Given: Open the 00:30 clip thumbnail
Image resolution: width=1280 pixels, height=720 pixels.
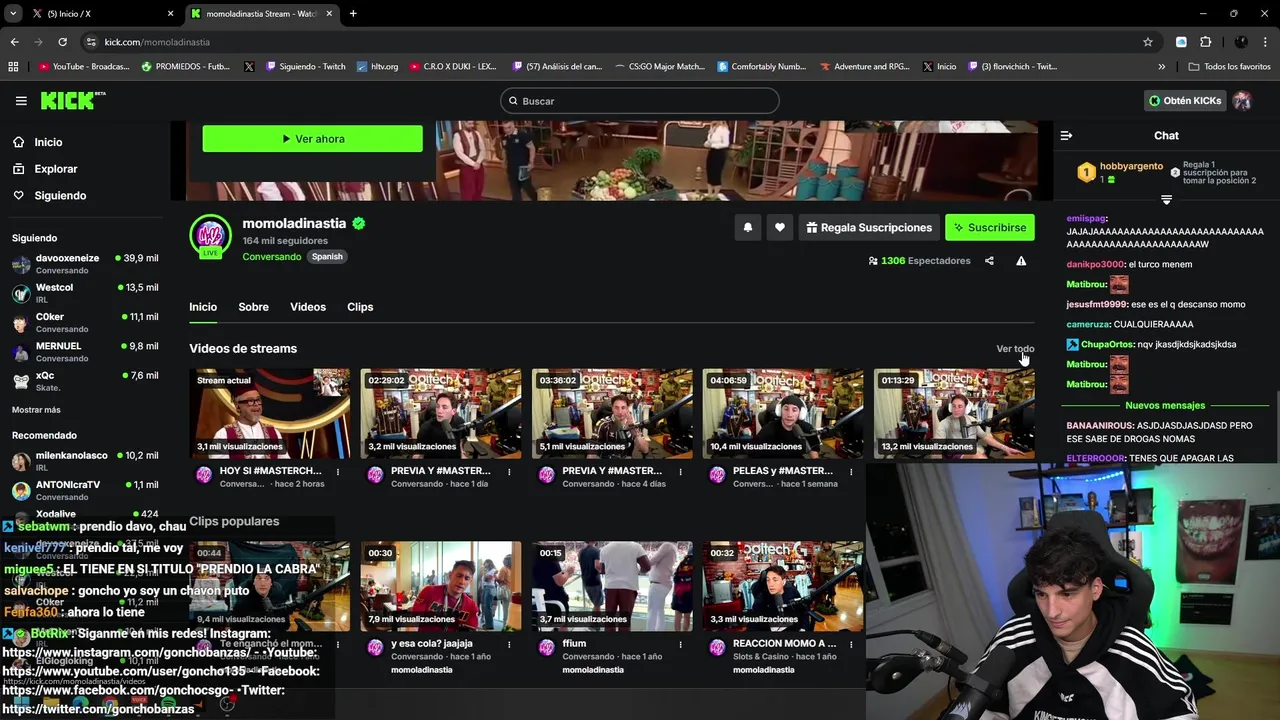Looking at the screenshot, I should click(x=440, y=586).
